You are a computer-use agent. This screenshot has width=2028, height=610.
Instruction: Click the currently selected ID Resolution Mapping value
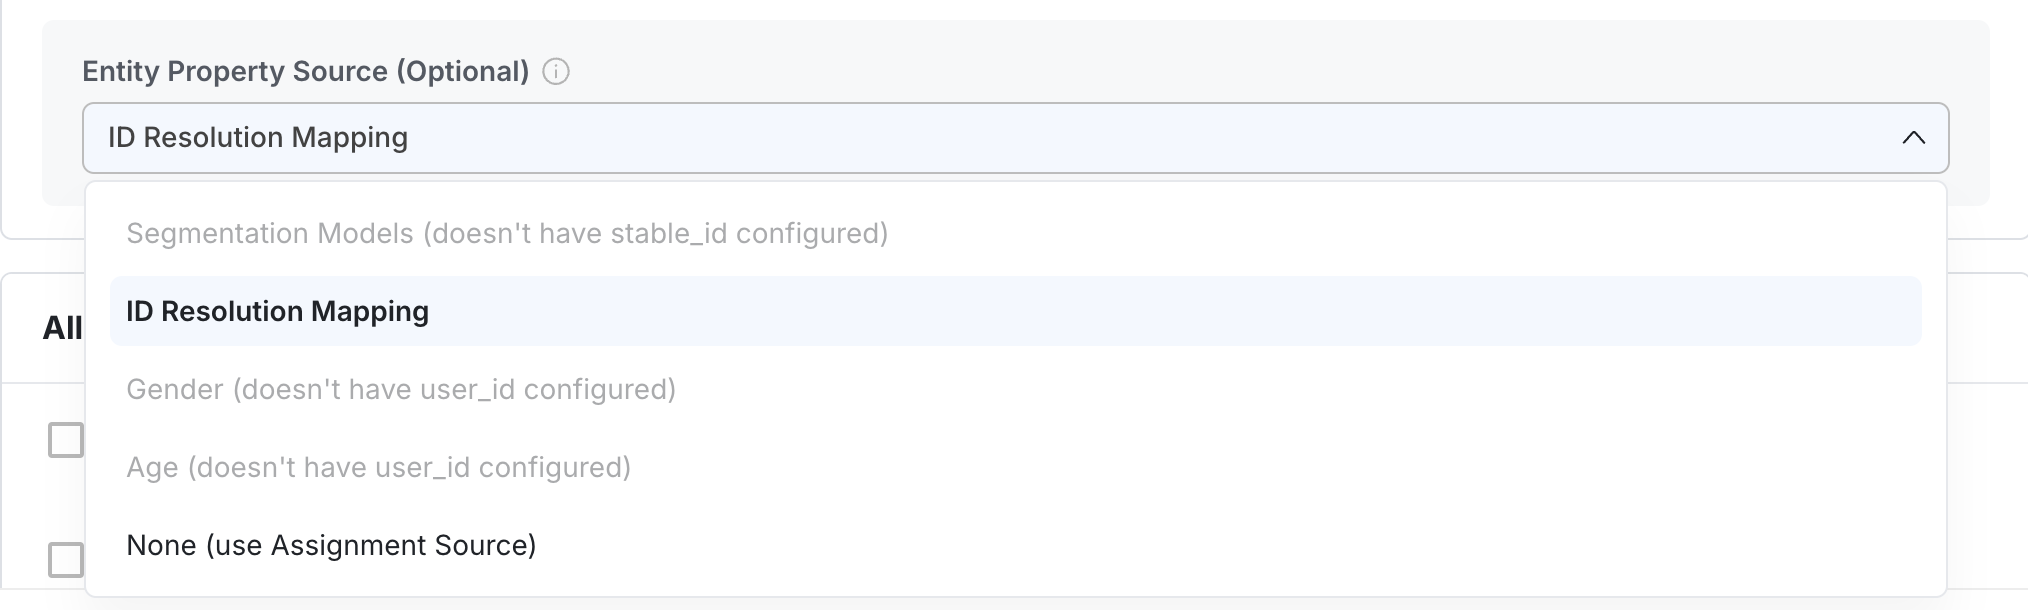[257, 137]
